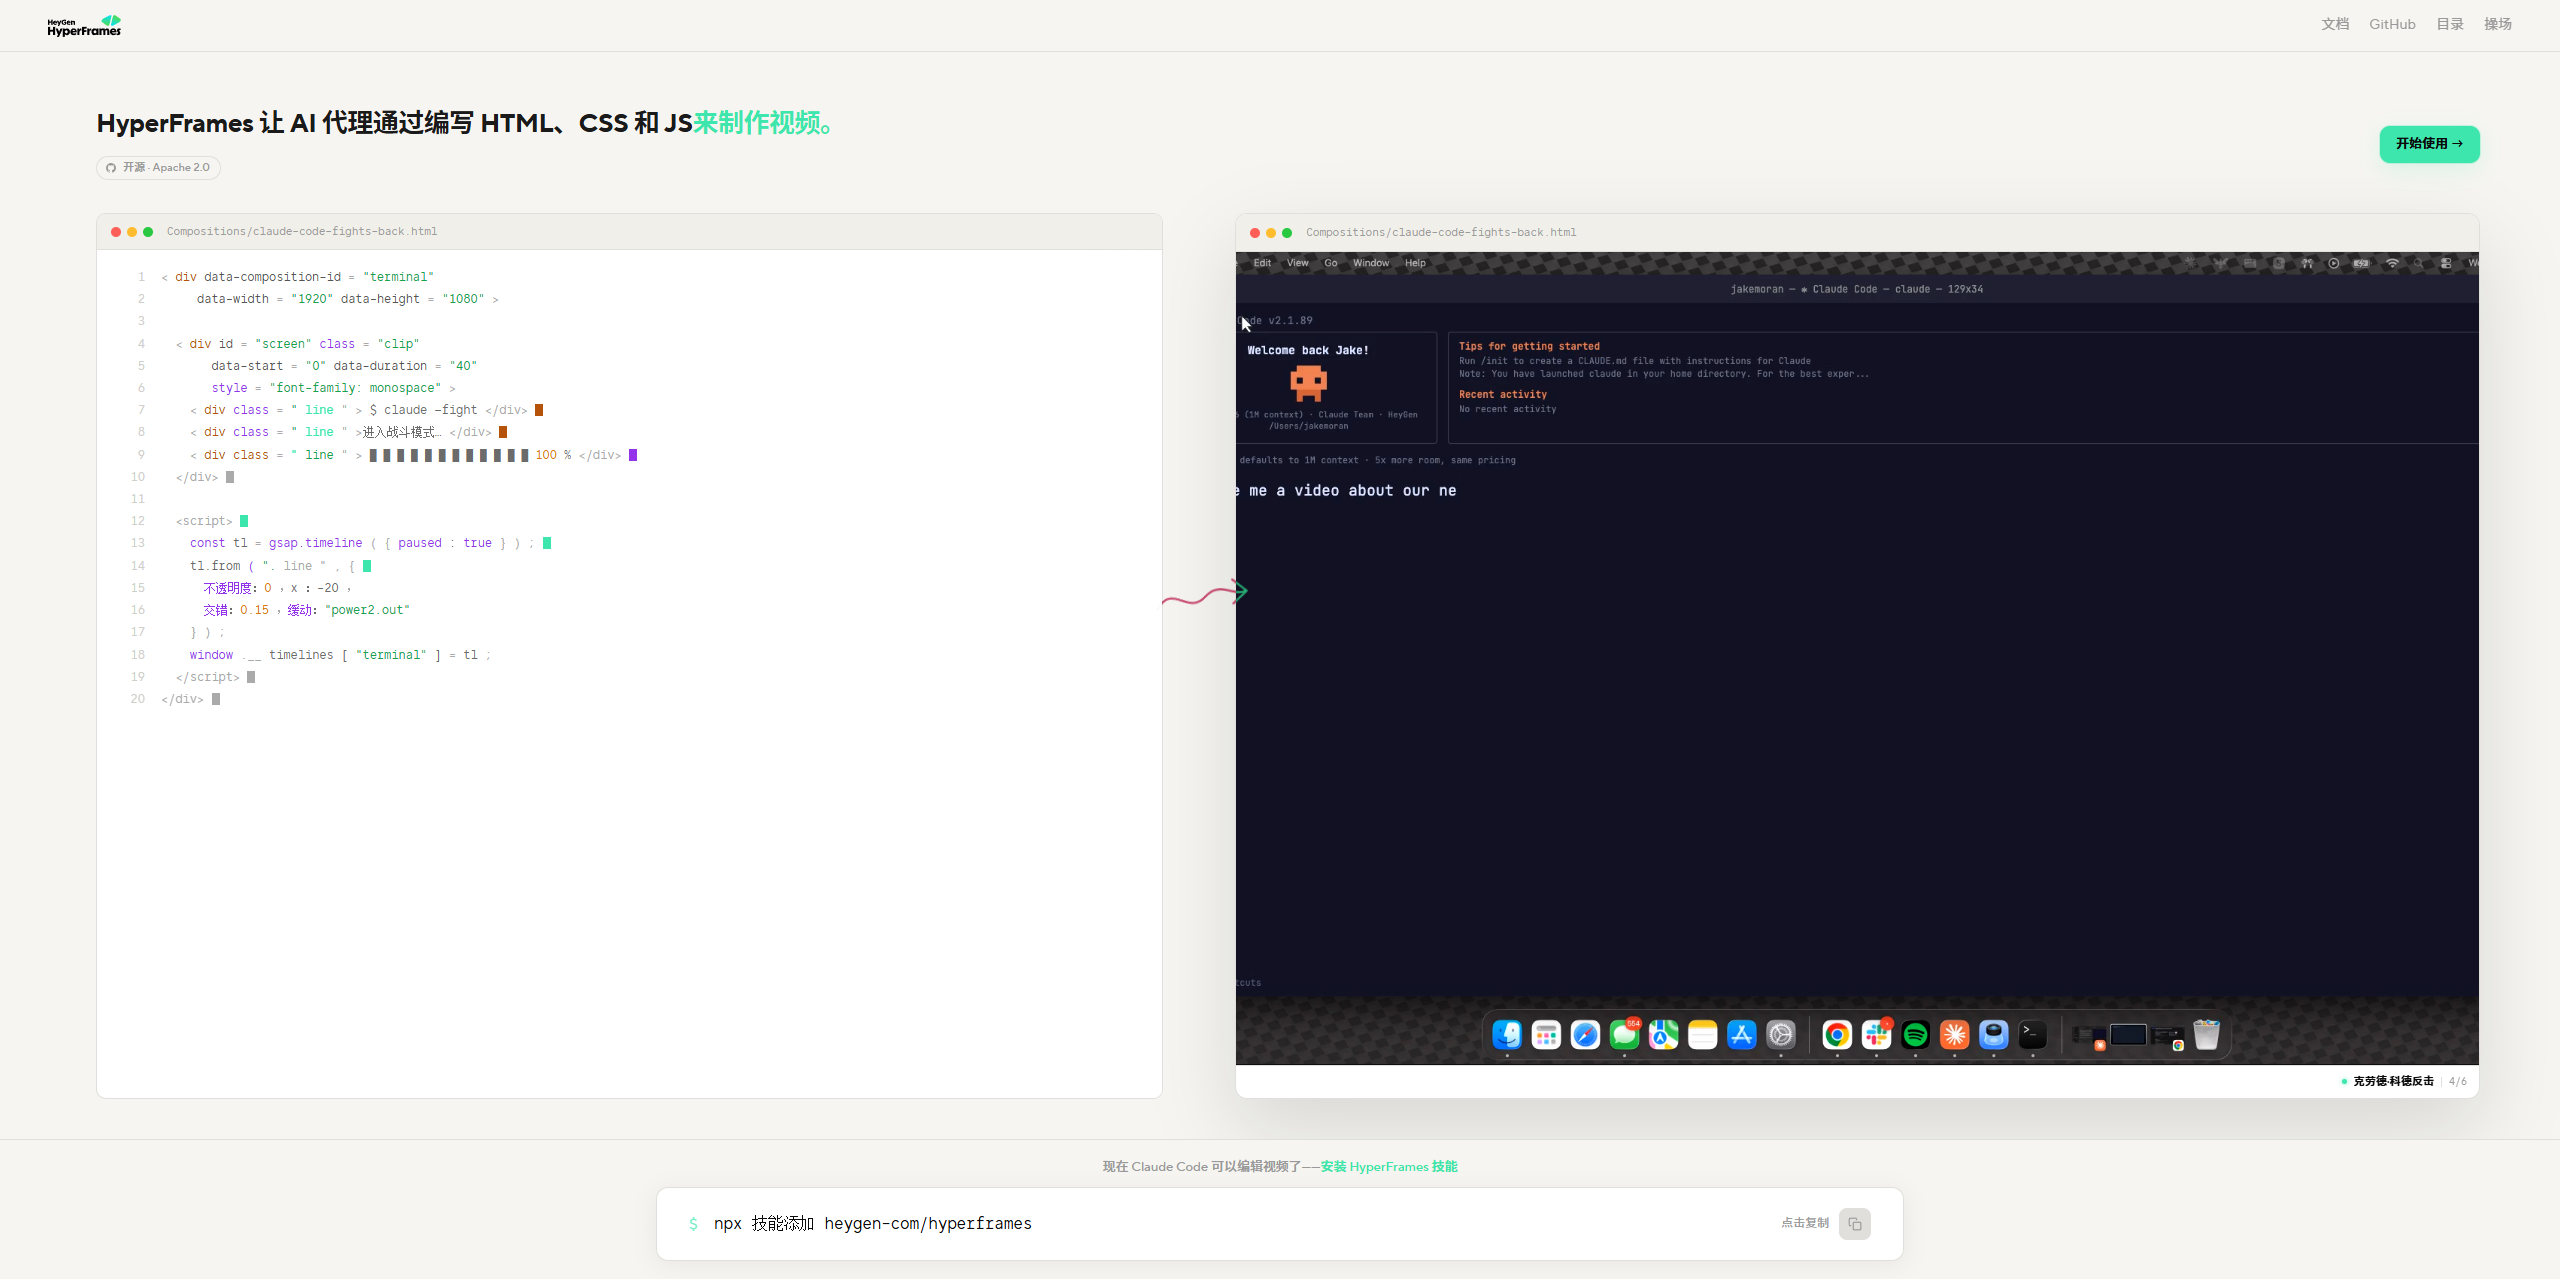Image resolution: width=2560 pixels, height=1279 pixels.
Task: Click the terminal window title "jakemoran — Claude Code"
Action: click(x=1856, y=289)
